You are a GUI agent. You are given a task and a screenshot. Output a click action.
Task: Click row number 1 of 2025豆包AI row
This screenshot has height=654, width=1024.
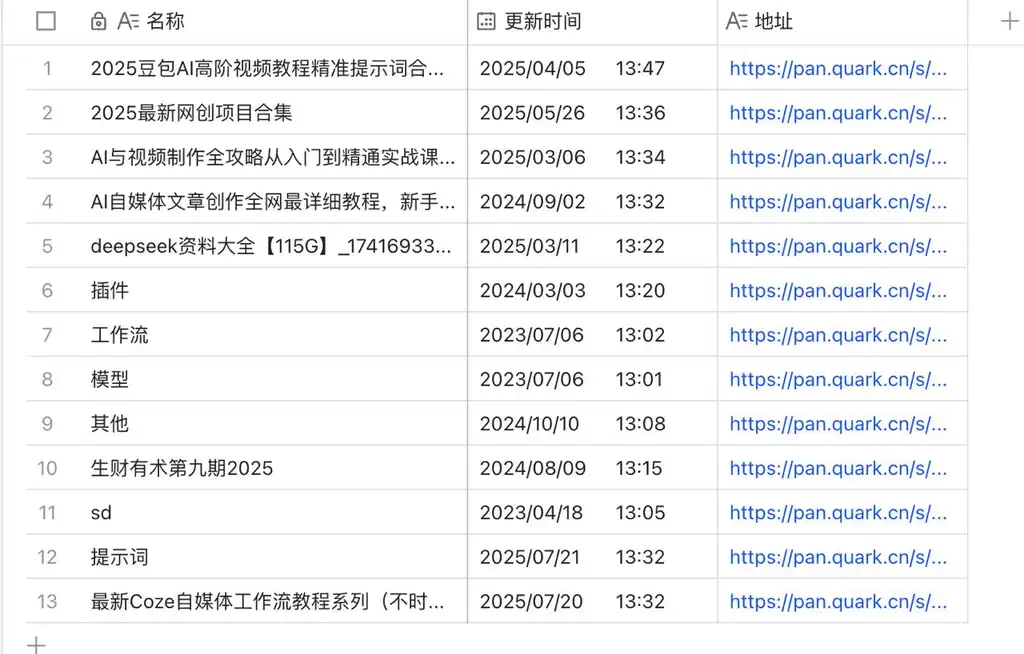[x=47, y=69]
